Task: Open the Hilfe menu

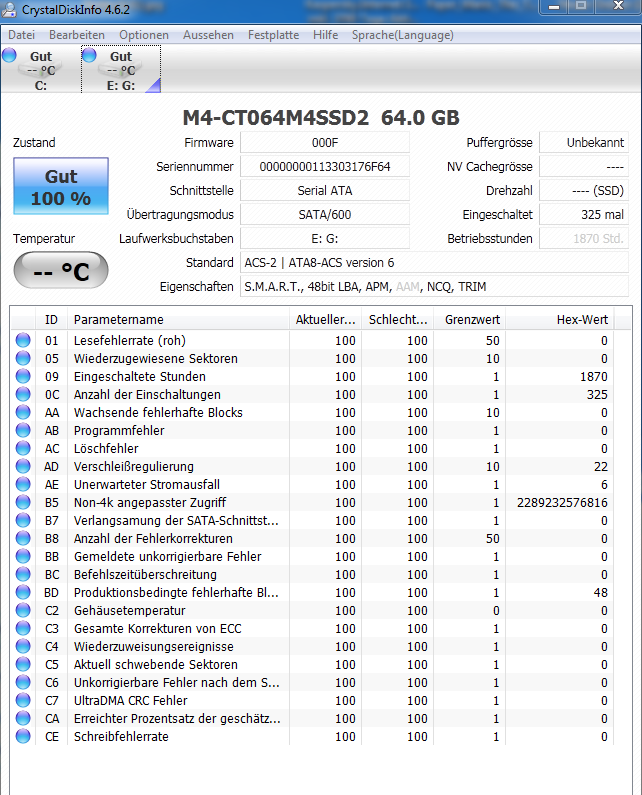Action: tap(326, 35)
